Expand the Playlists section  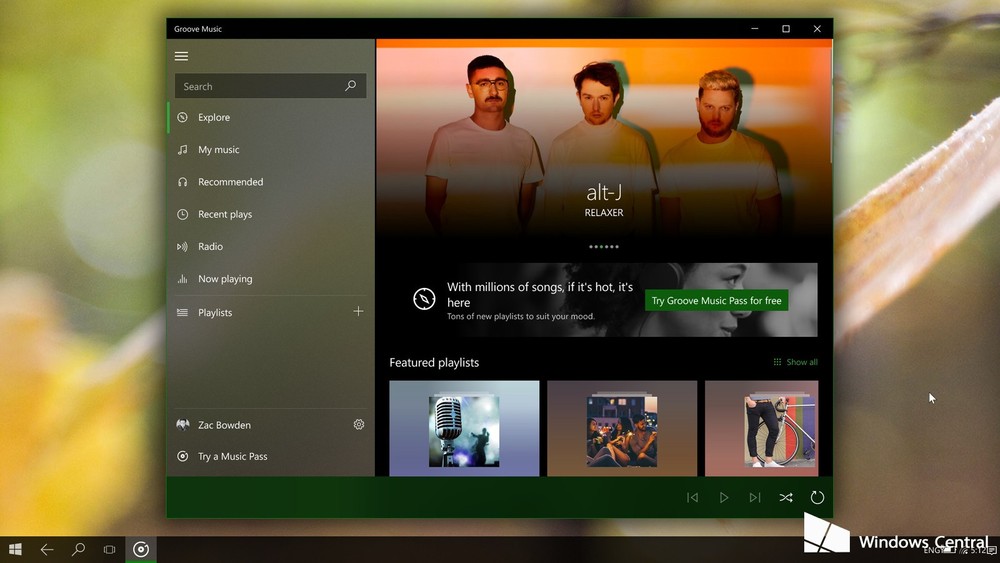click(x=215, y=313)
